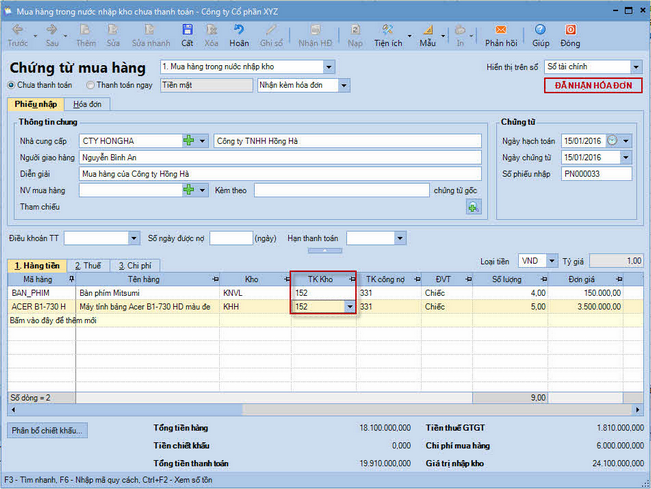This screenshot has height=489, width=651.
Task: Select the KNVL warehouse cell
Action: coord(255,293)
